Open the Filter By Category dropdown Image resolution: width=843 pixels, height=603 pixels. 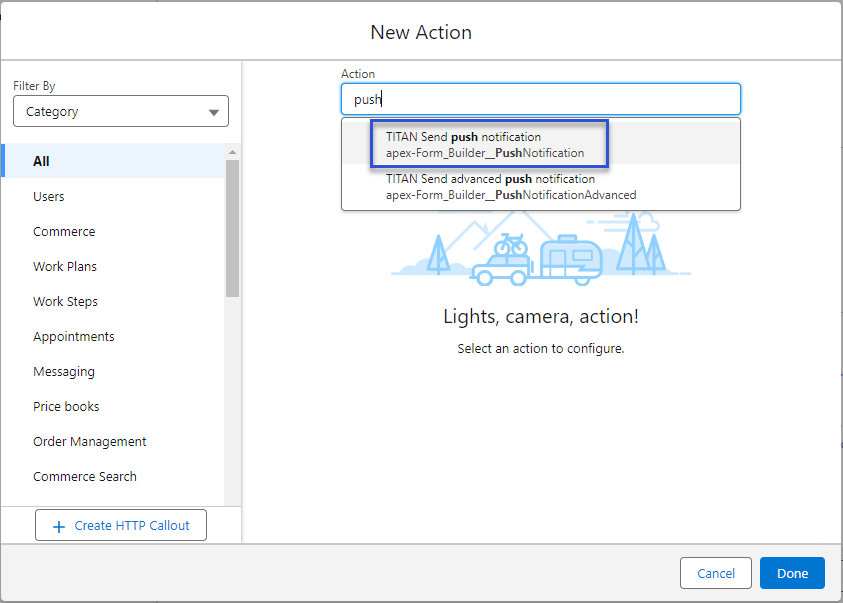120,112
